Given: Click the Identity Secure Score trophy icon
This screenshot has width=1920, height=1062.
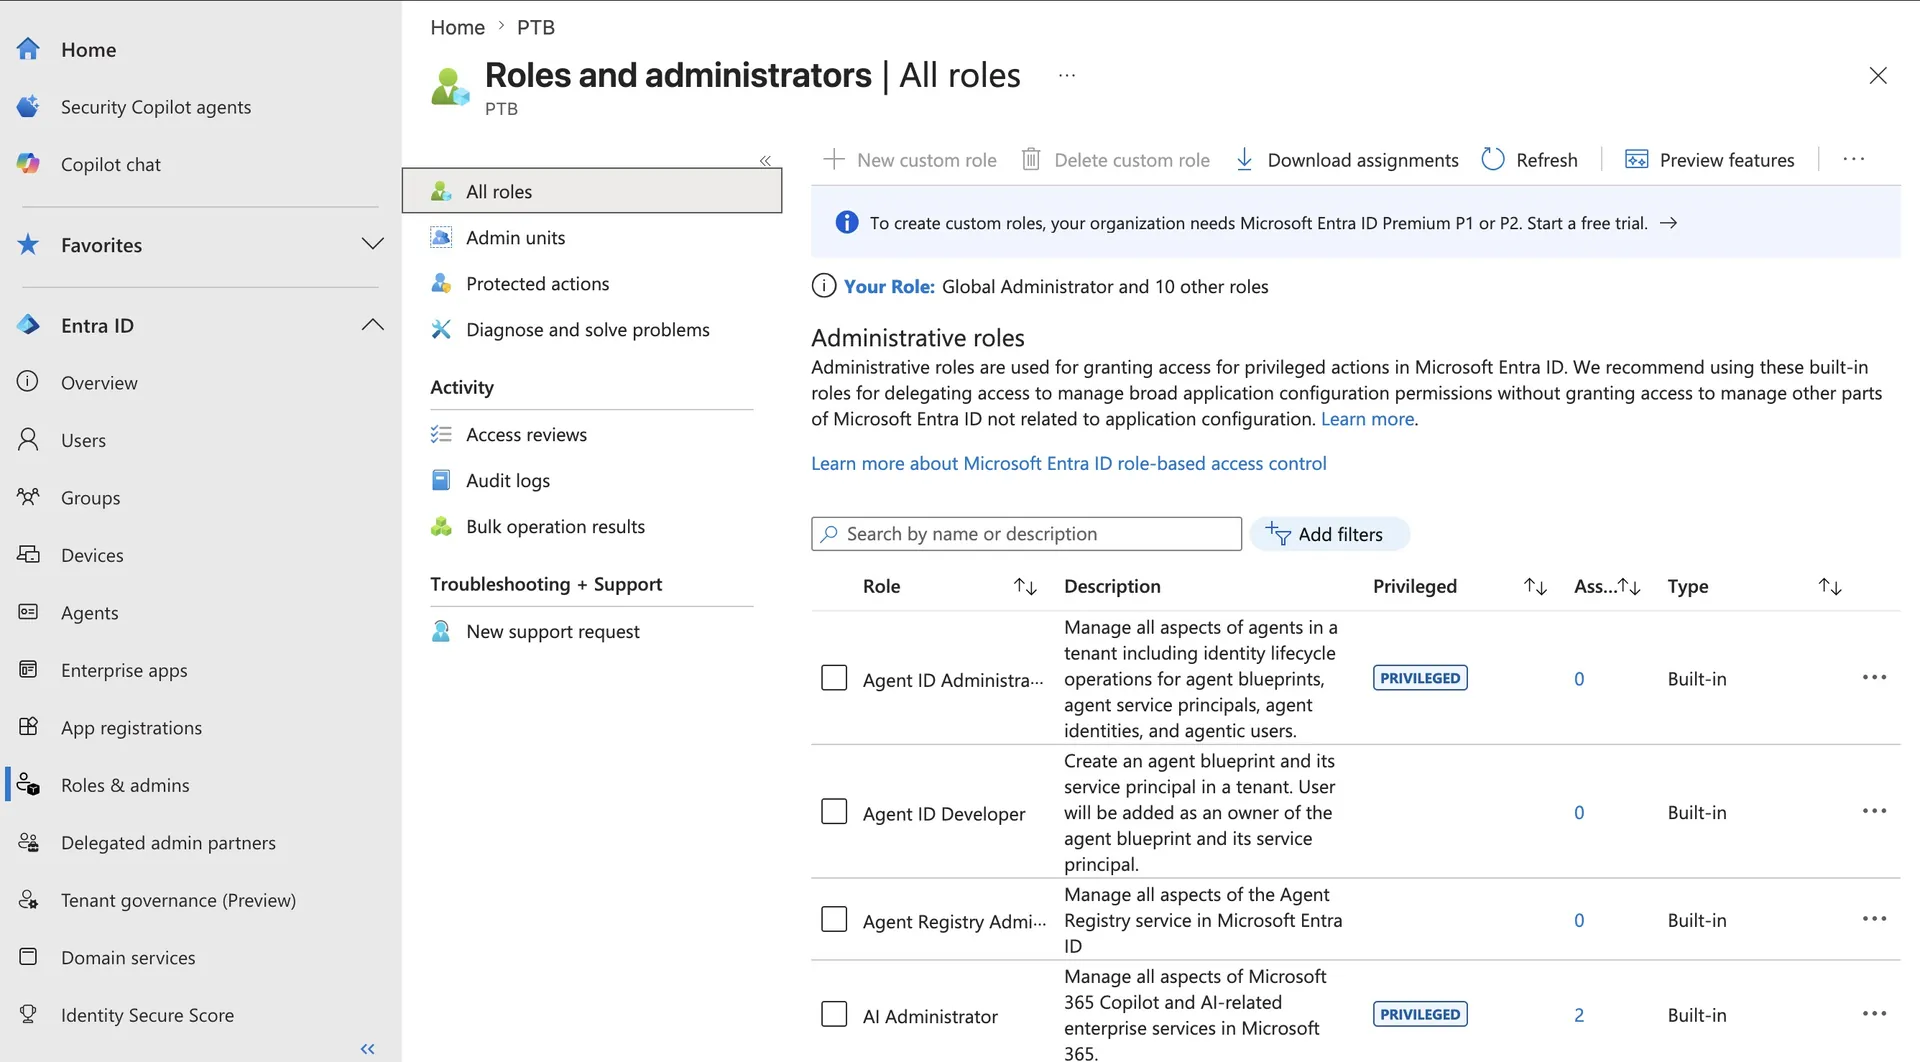Looking at the screenshot, I should pyautogui.click(x=28, y=1014).
